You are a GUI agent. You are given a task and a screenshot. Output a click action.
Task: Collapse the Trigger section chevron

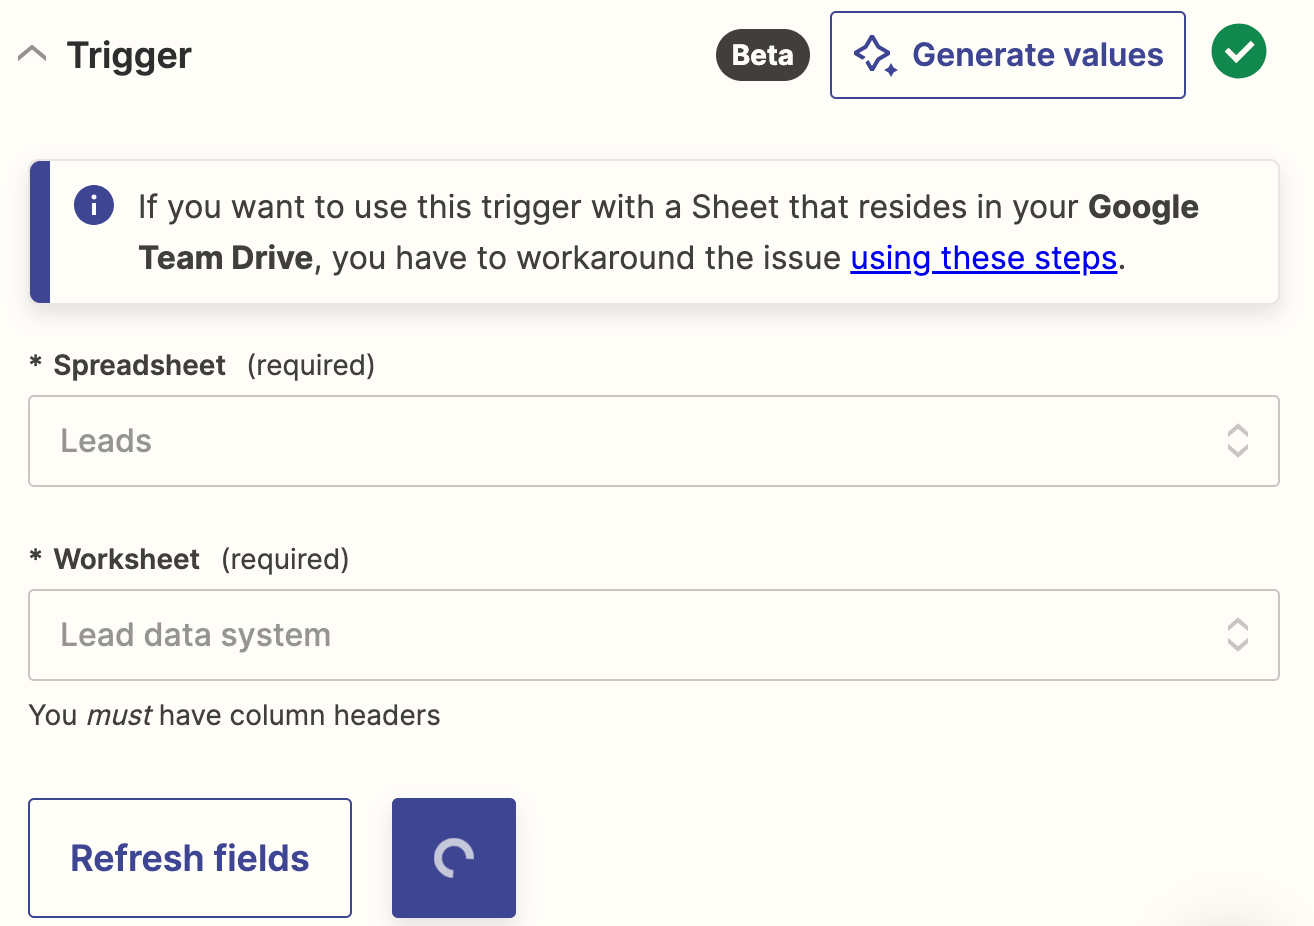(x=32, y=54)
